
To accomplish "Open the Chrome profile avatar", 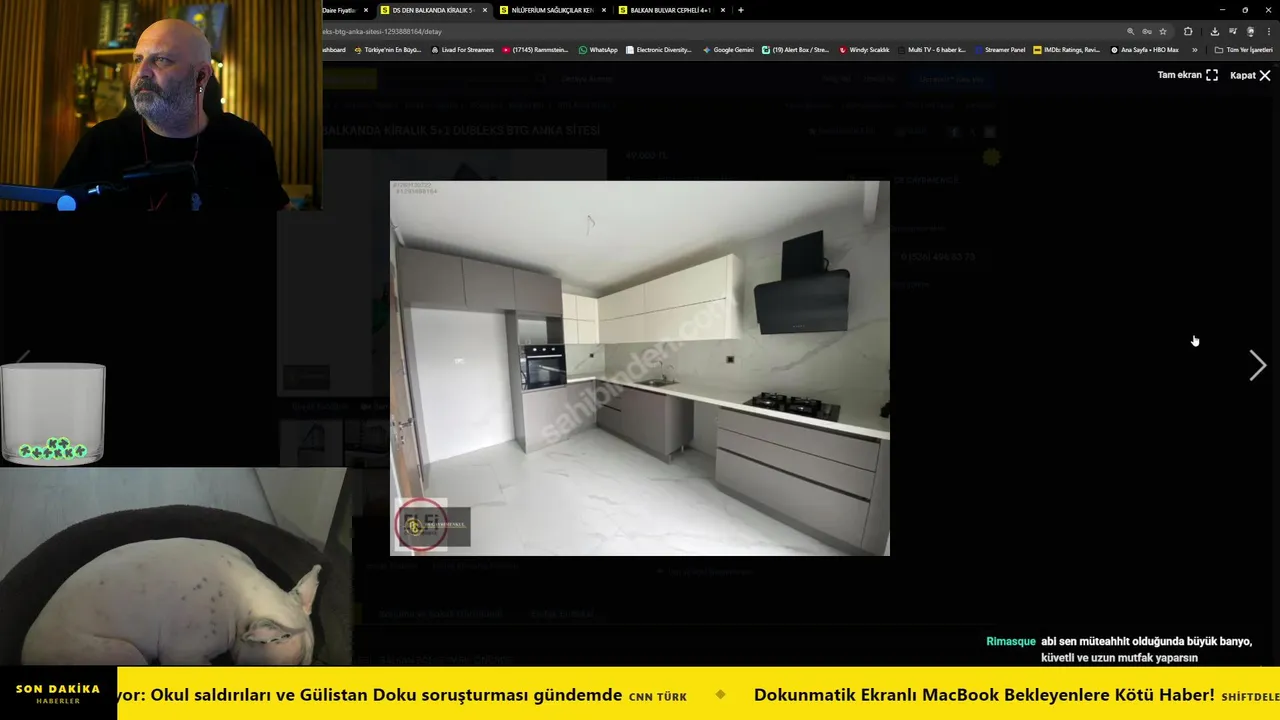I will click(x=1250, y=31).
